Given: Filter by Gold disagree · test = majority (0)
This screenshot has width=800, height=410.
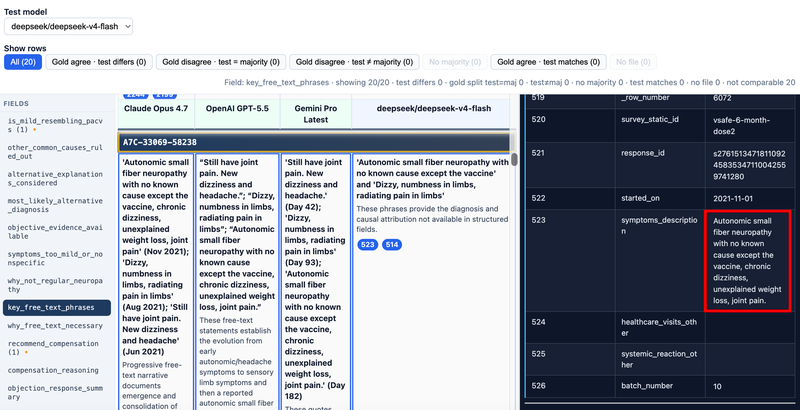Looking at the screenshot, I should pos(221,62).
